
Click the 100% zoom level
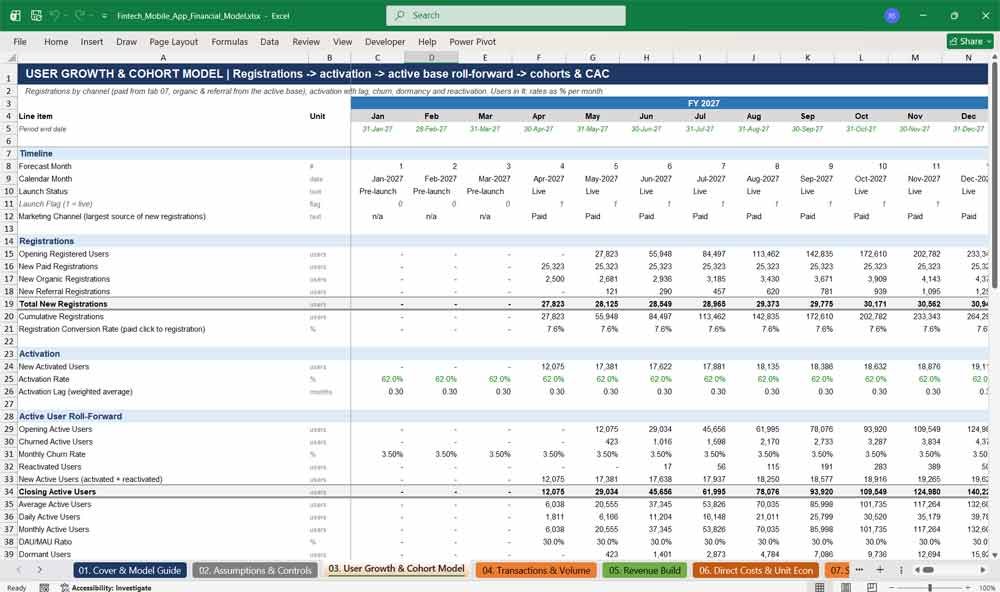(986, 588)
